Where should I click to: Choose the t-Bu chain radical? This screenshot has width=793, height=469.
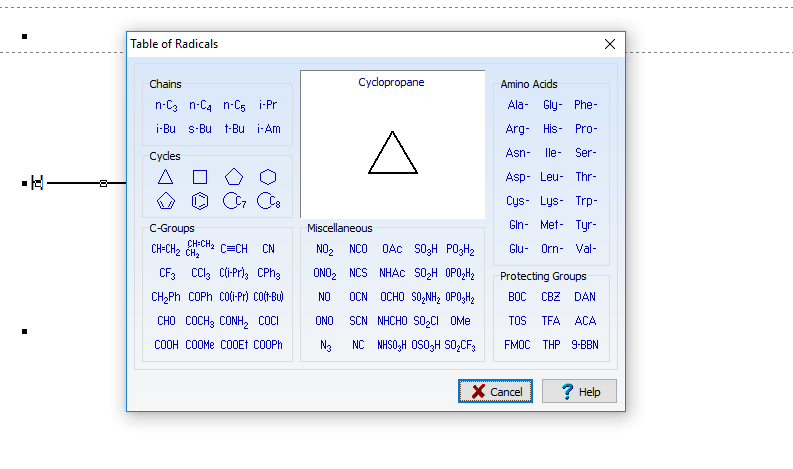[234, 129]
